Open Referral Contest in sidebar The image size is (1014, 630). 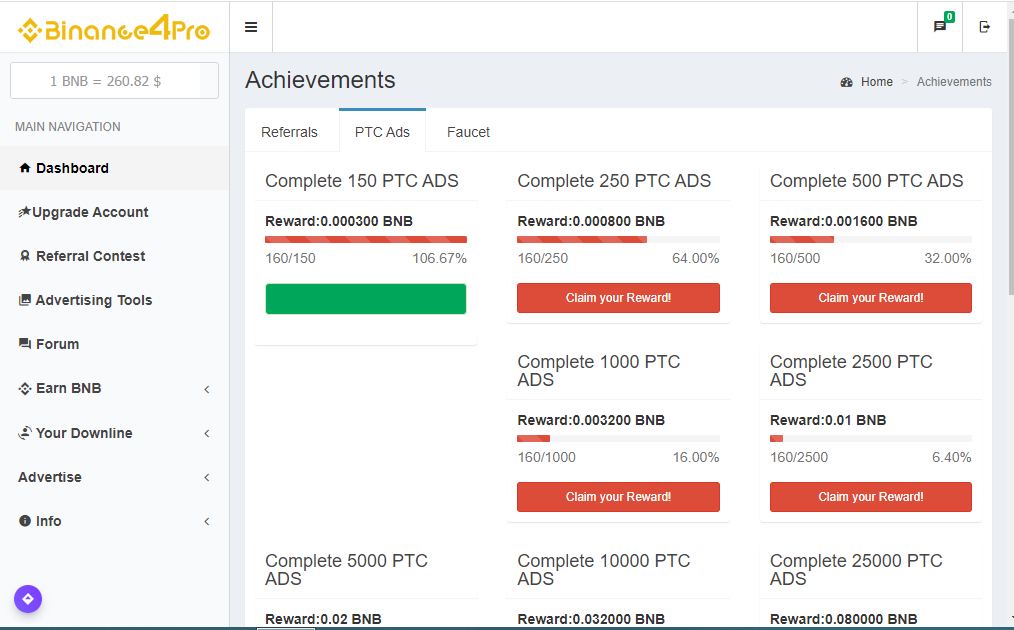tap(90, 256)
